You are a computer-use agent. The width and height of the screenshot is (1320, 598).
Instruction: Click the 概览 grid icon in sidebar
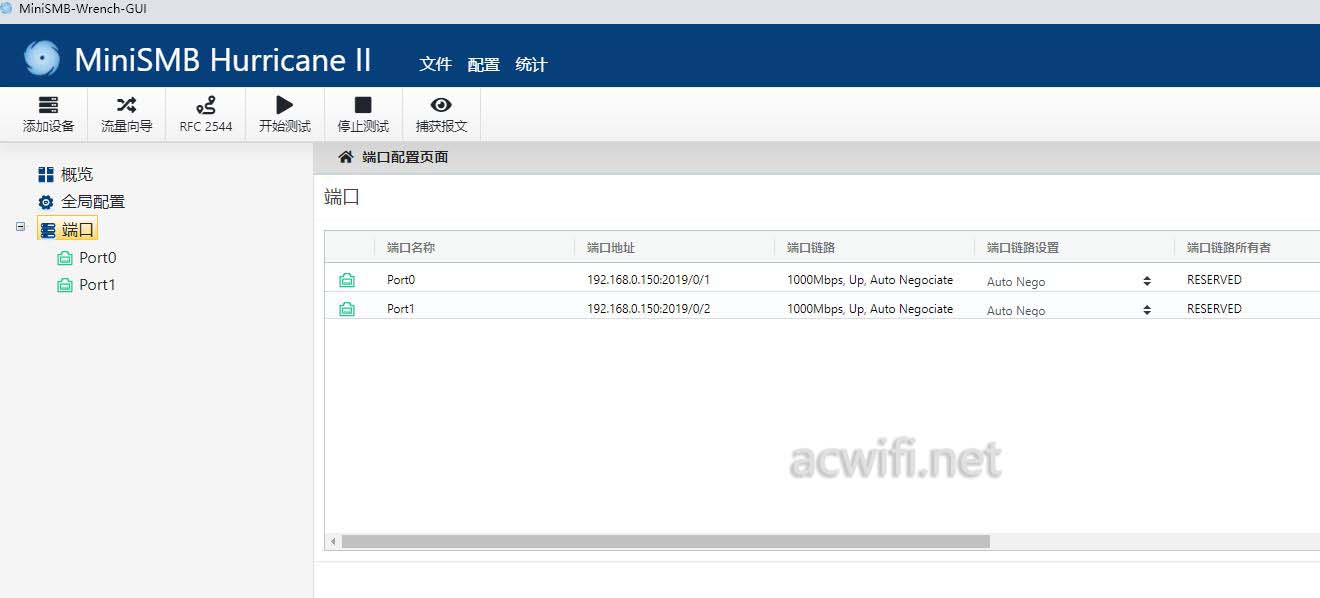click(x=46, y=175)
